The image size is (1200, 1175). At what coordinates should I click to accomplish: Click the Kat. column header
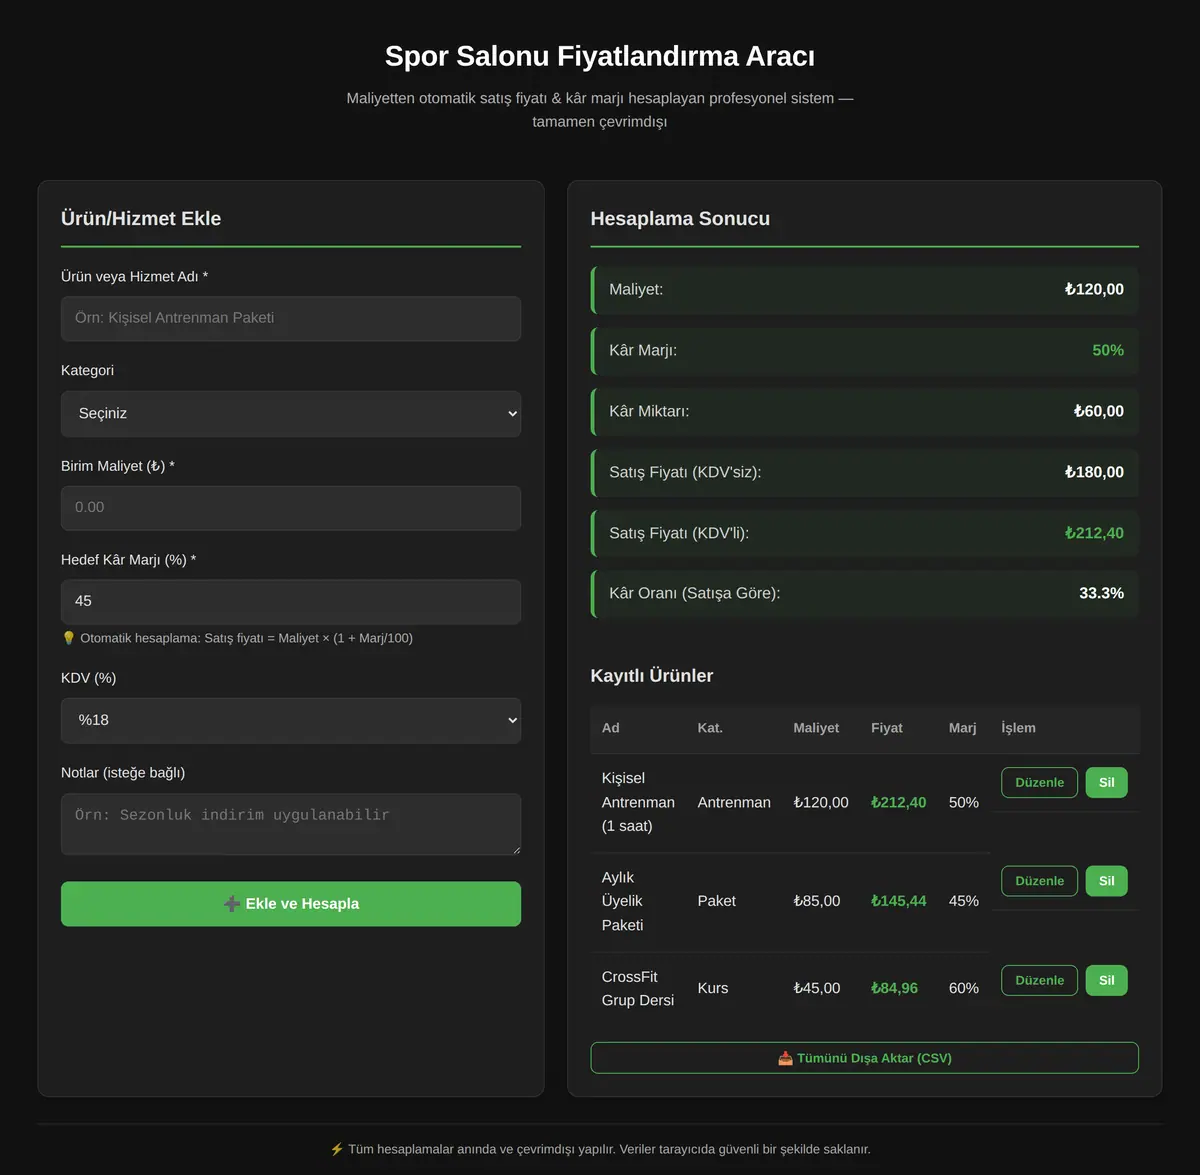710,728
